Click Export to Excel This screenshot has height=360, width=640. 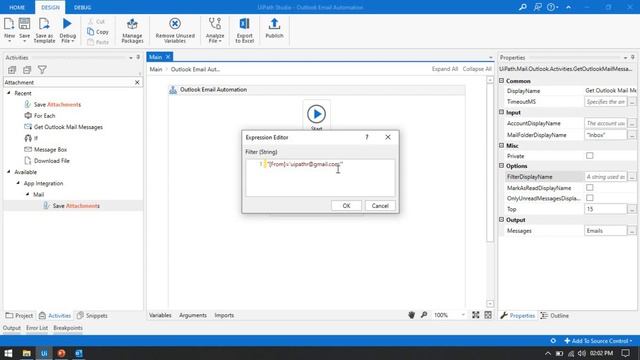tap(244, 30)
